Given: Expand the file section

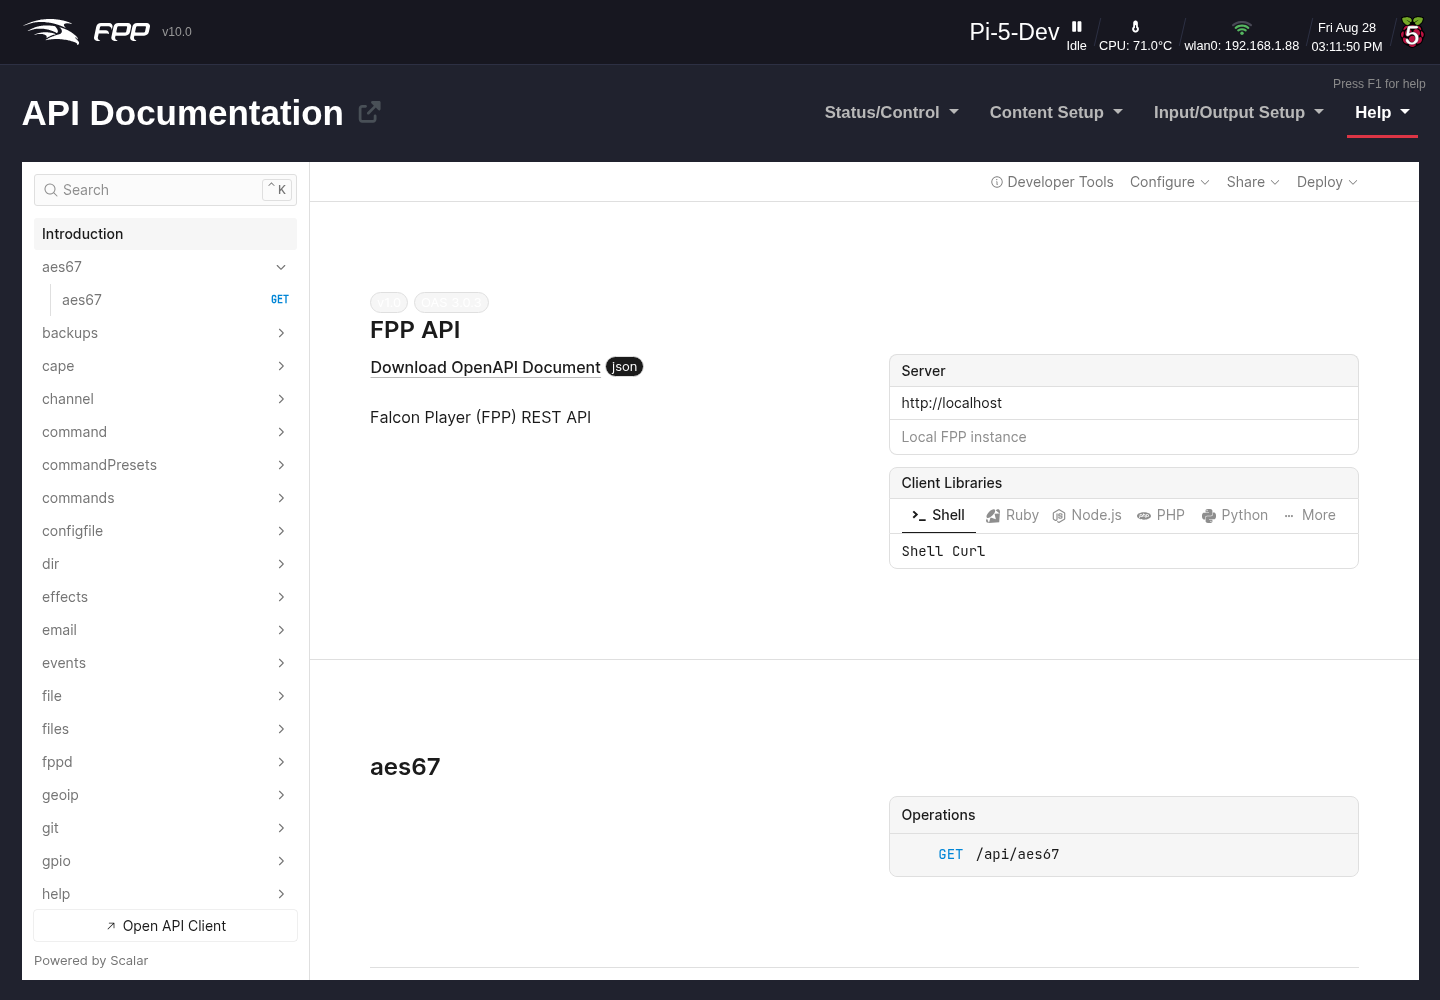Looking at the screenshot, I should click(x=165, y=696).
